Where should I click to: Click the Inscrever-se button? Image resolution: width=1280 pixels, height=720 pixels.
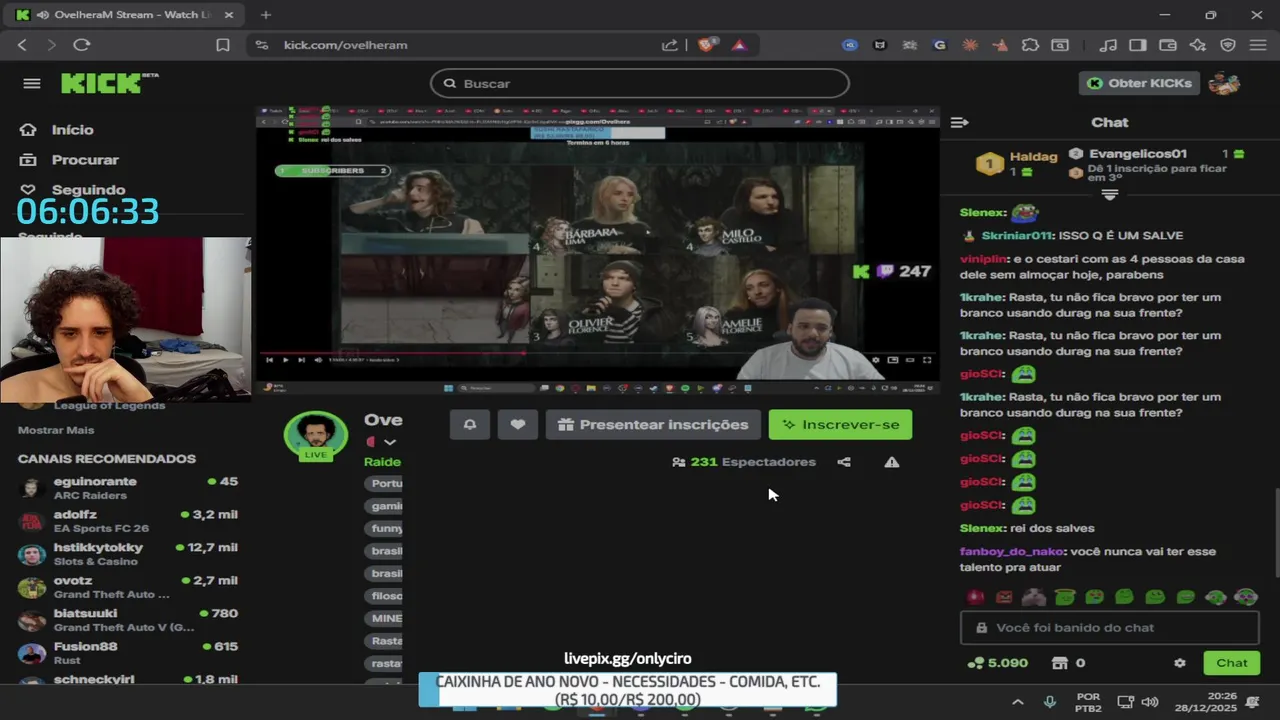tap(840, 424)
